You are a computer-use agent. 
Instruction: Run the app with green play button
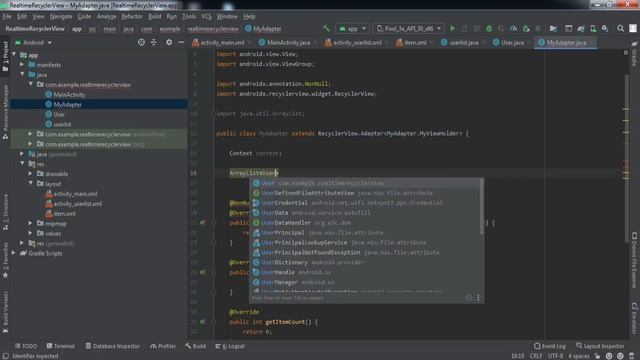[x=452, y=29]
